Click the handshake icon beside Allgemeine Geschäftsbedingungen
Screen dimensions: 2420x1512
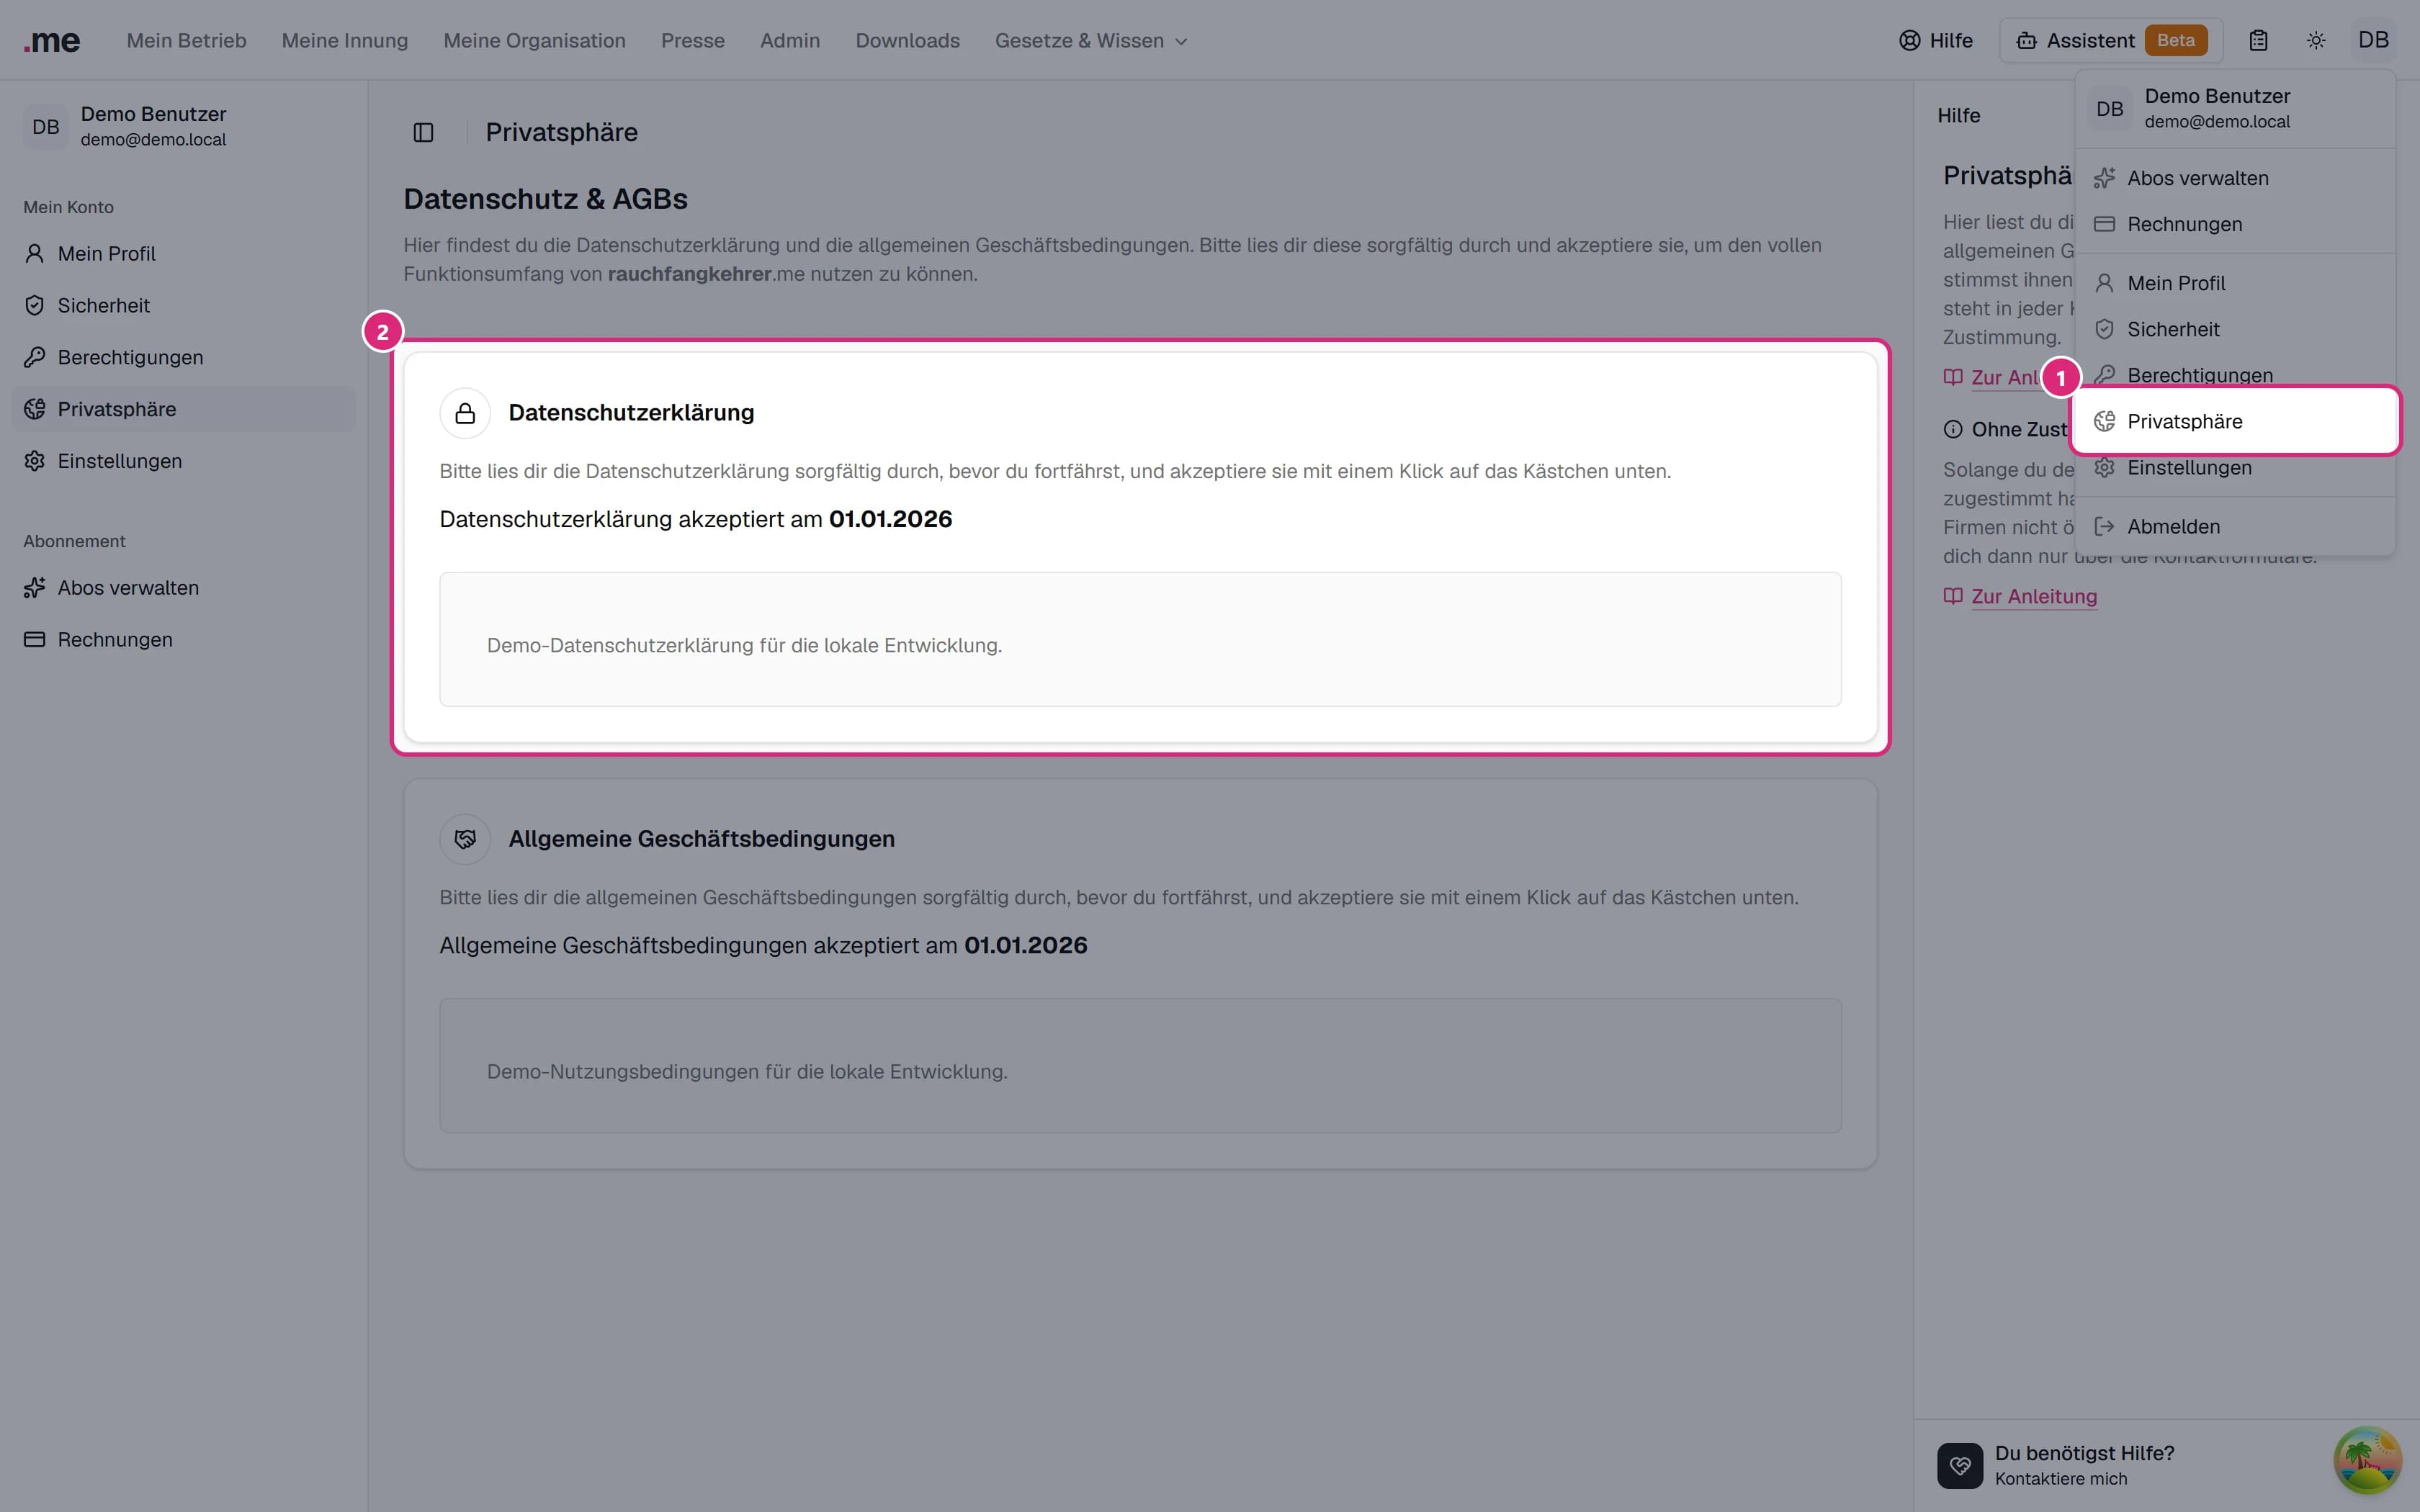465,839
